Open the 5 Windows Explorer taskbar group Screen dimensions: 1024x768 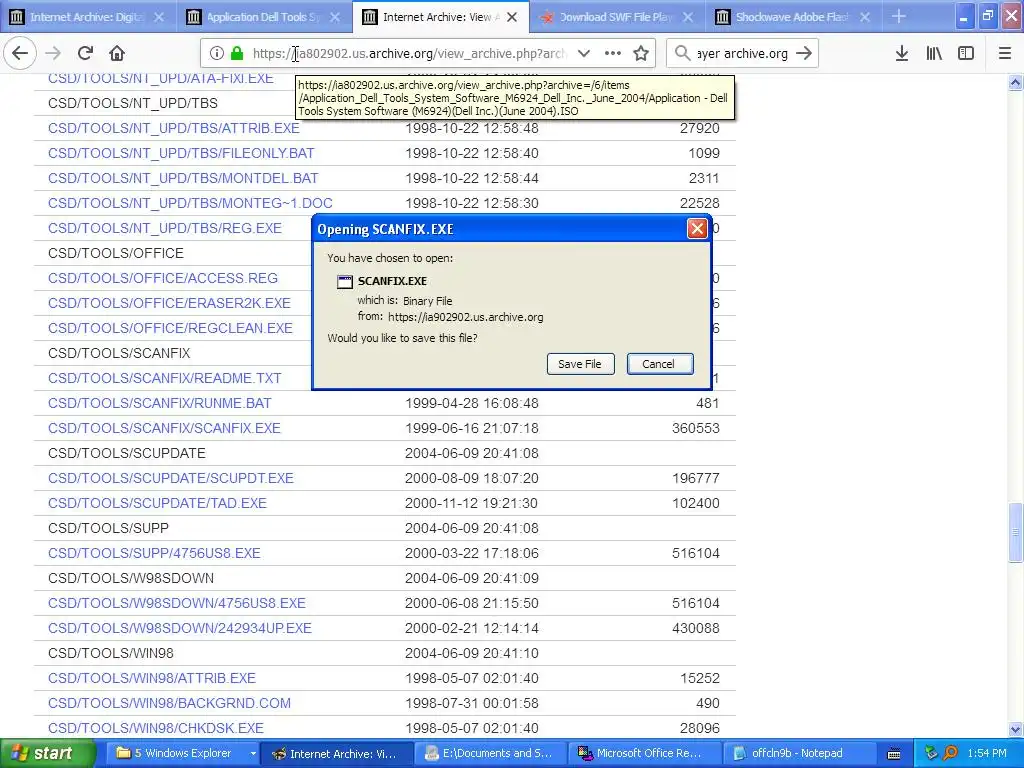click(x=184, y=754)
